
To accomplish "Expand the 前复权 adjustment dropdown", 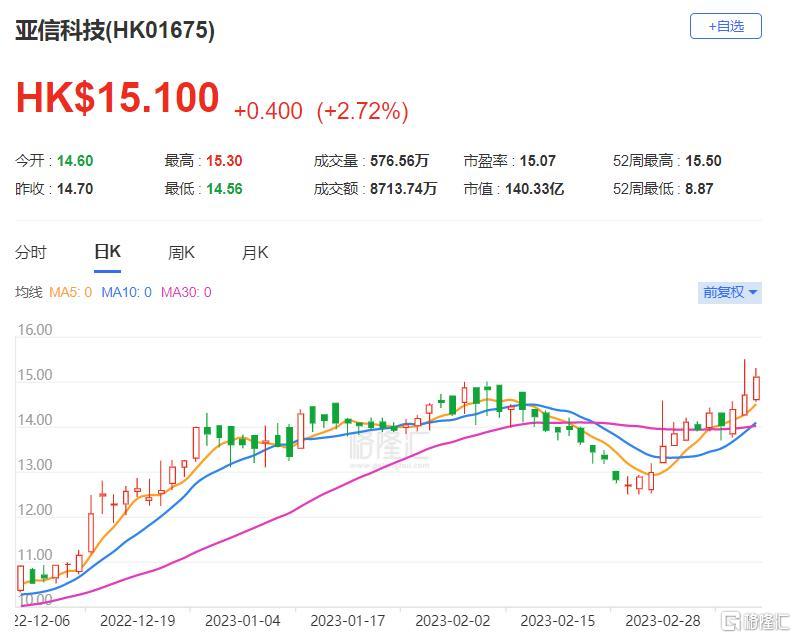I will [x=729, y=292].
